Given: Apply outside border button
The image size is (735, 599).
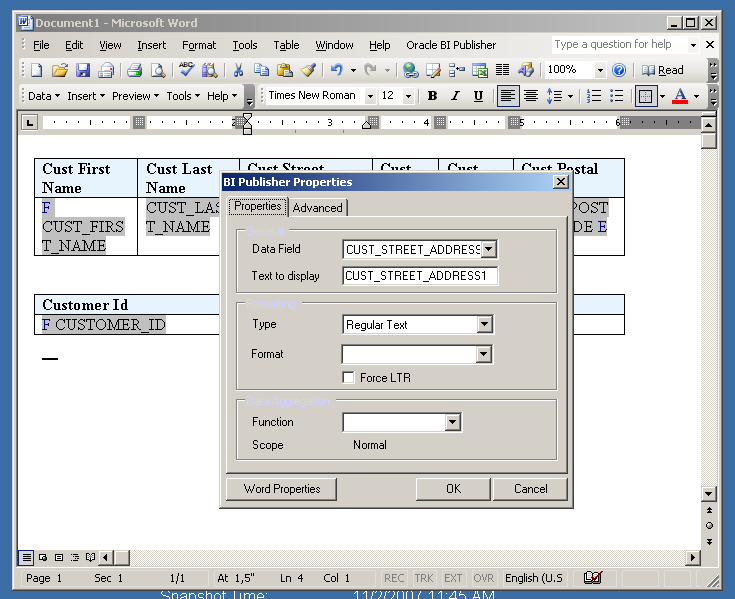Looking at the screenshot, I should pyautogui.click(x=646, y=97).
